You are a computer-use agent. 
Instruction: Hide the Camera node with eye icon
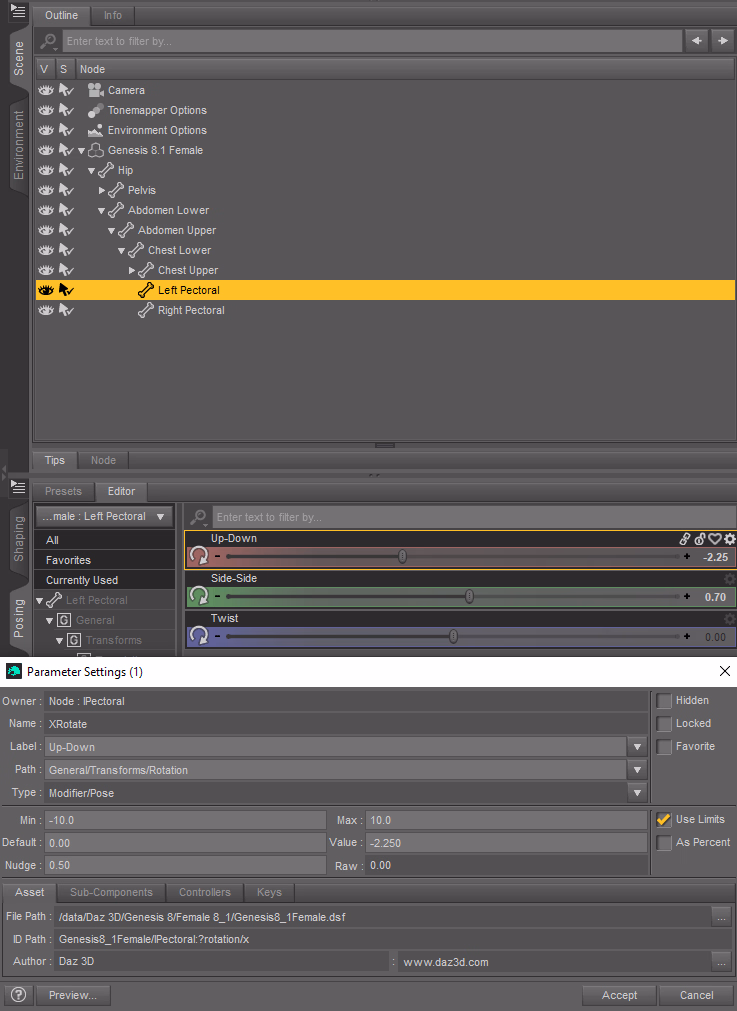45,90
